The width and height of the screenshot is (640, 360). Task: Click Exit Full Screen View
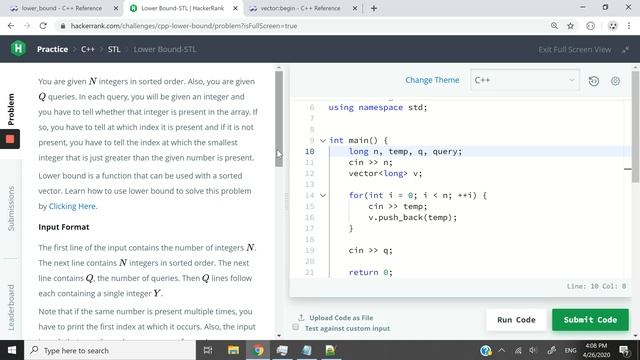coord(574,49)
